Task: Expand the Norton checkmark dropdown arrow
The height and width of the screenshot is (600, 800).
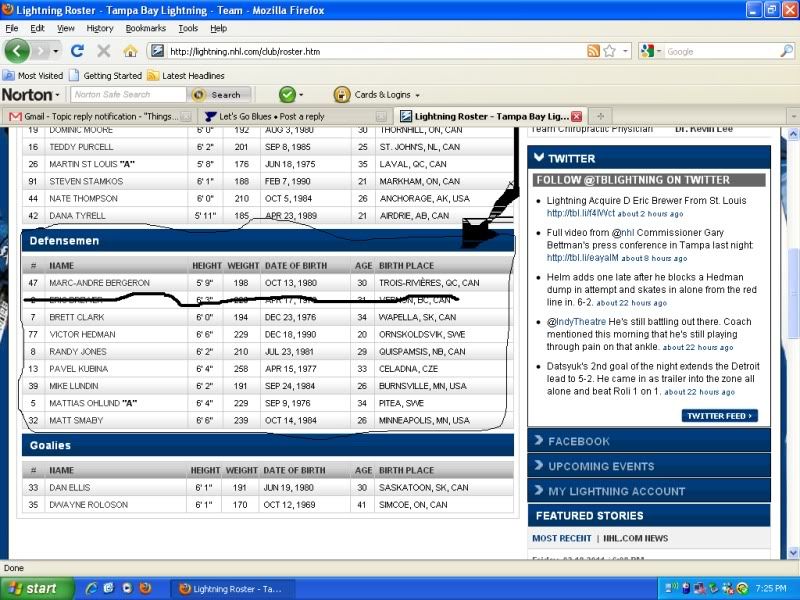Action: pos(301,95)
